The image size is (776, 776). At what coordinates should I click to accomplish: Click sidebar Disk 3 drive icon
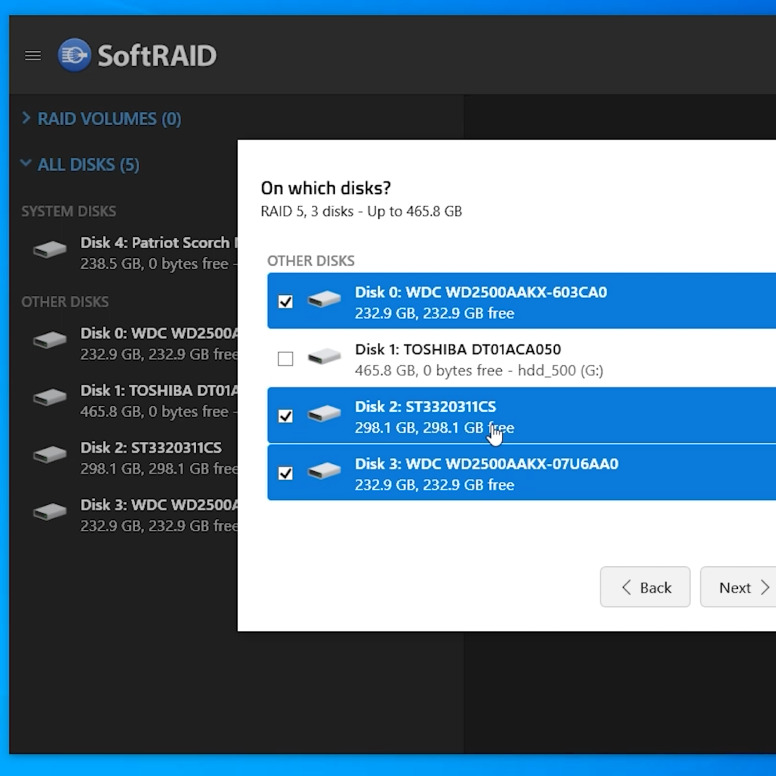point(49,512)
